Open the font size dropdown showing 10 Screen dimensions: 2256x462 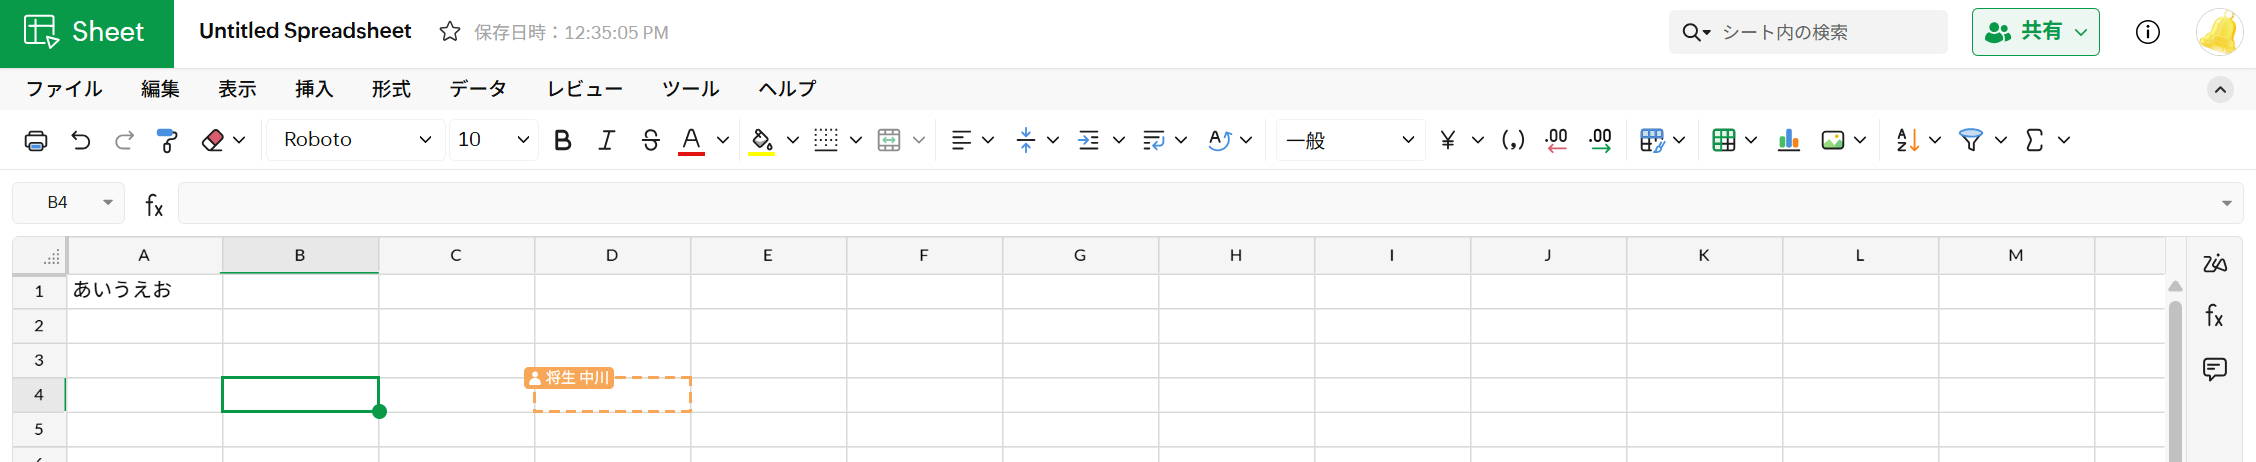pos(493,140)
